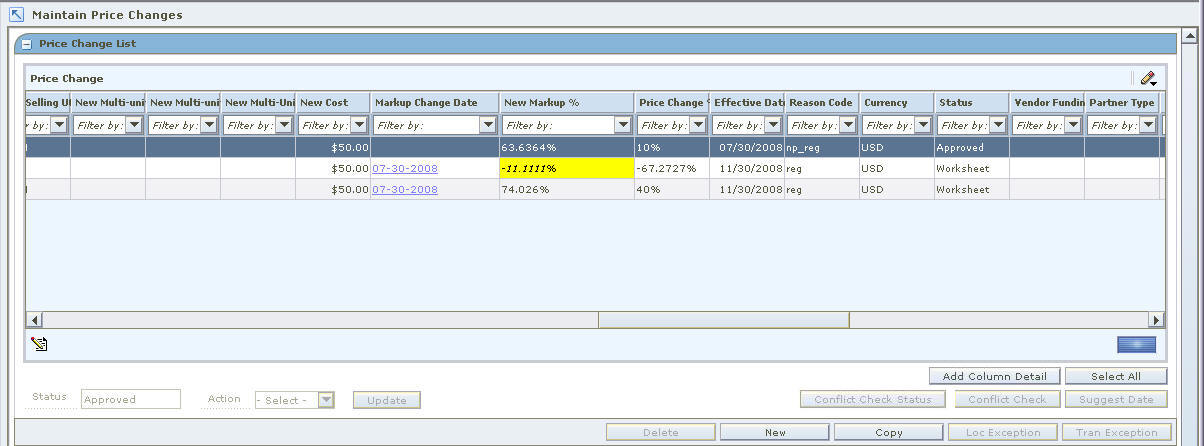Open the Action Select dropdown
This screenshot has width=1204, height=446.
326,400
